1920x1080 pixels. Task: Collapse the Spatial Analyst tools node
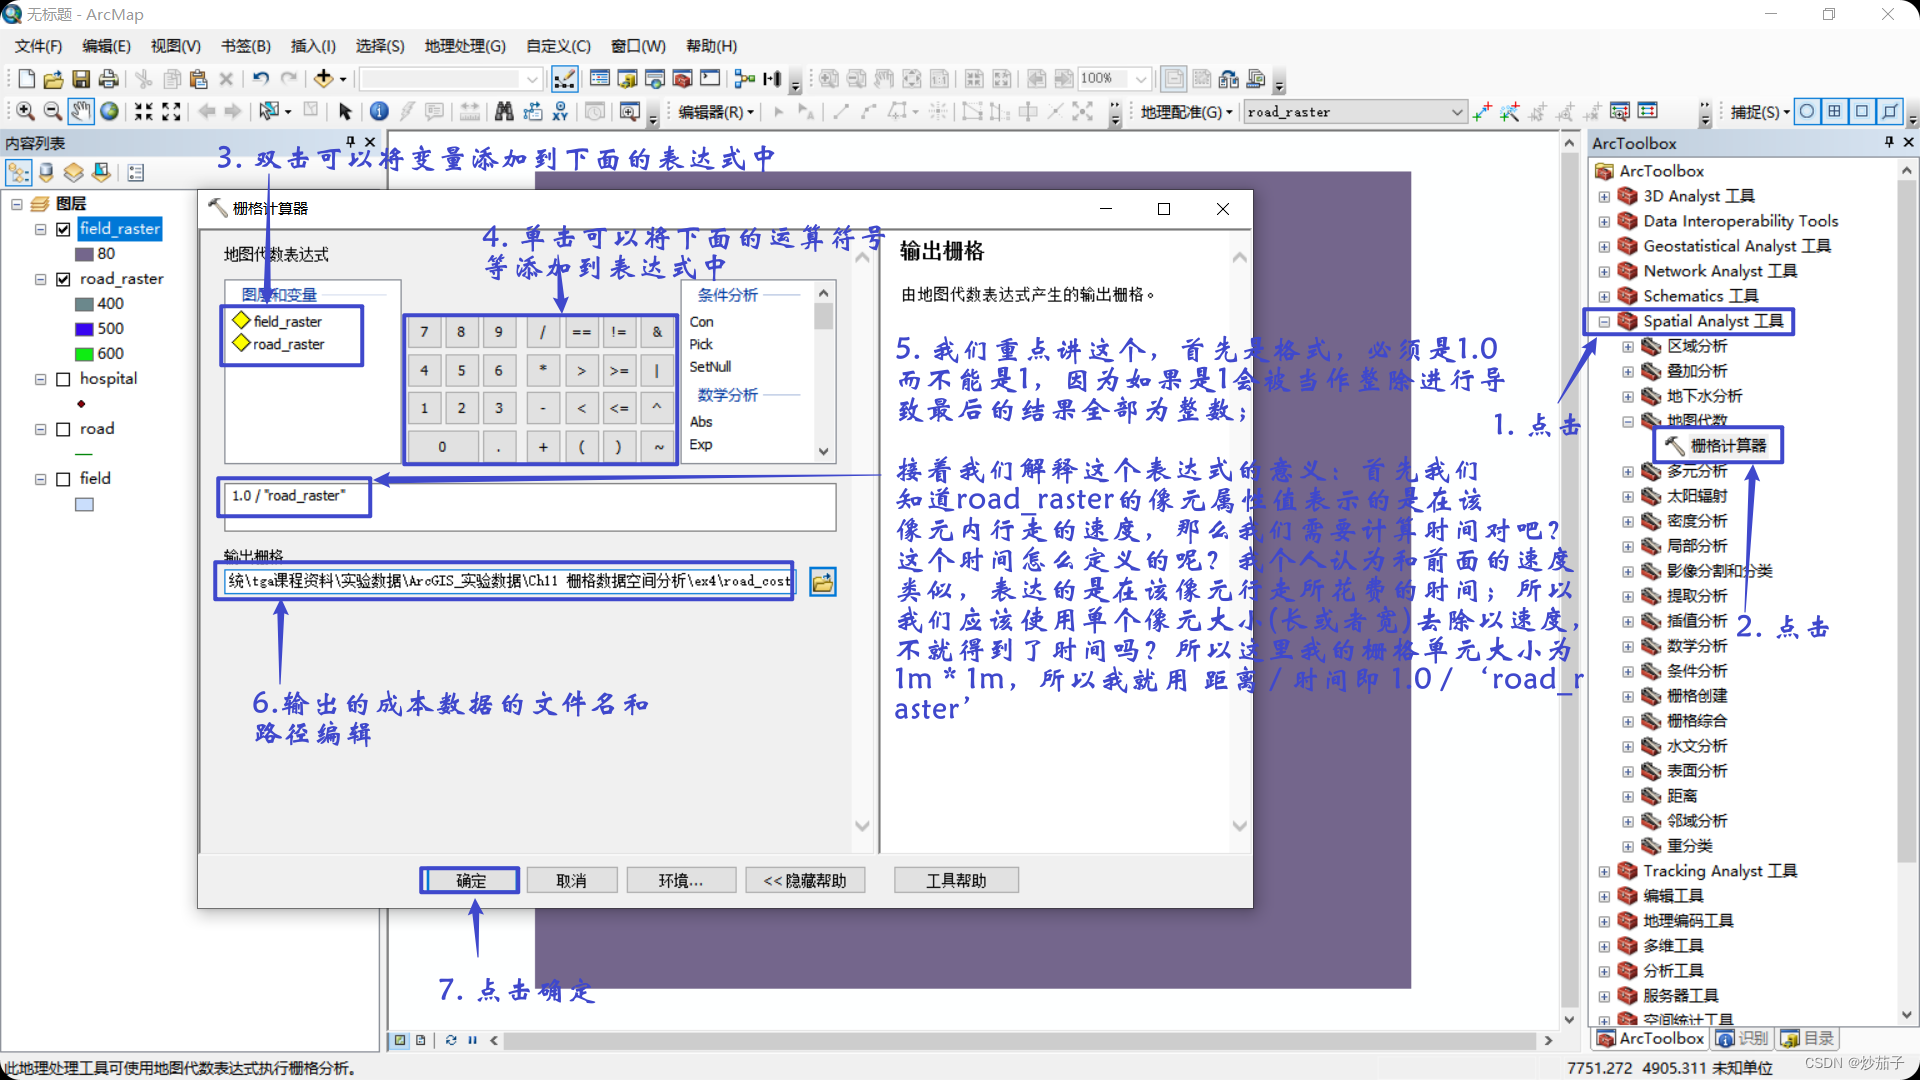pyautogui.click(x=1604, y=321)
